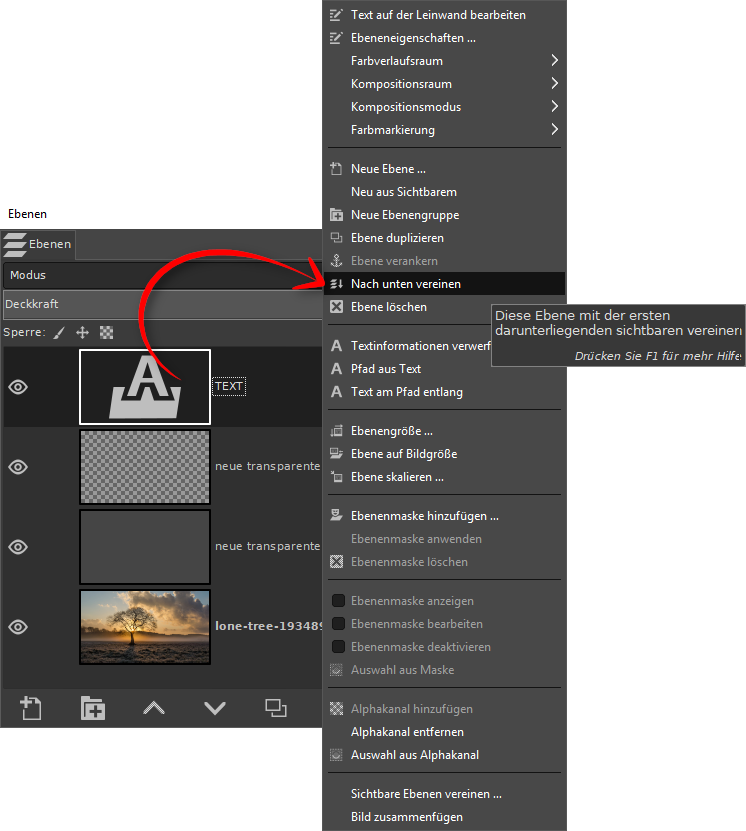Click edit icon beside Text auf der Leinwand

pos(336,15)
